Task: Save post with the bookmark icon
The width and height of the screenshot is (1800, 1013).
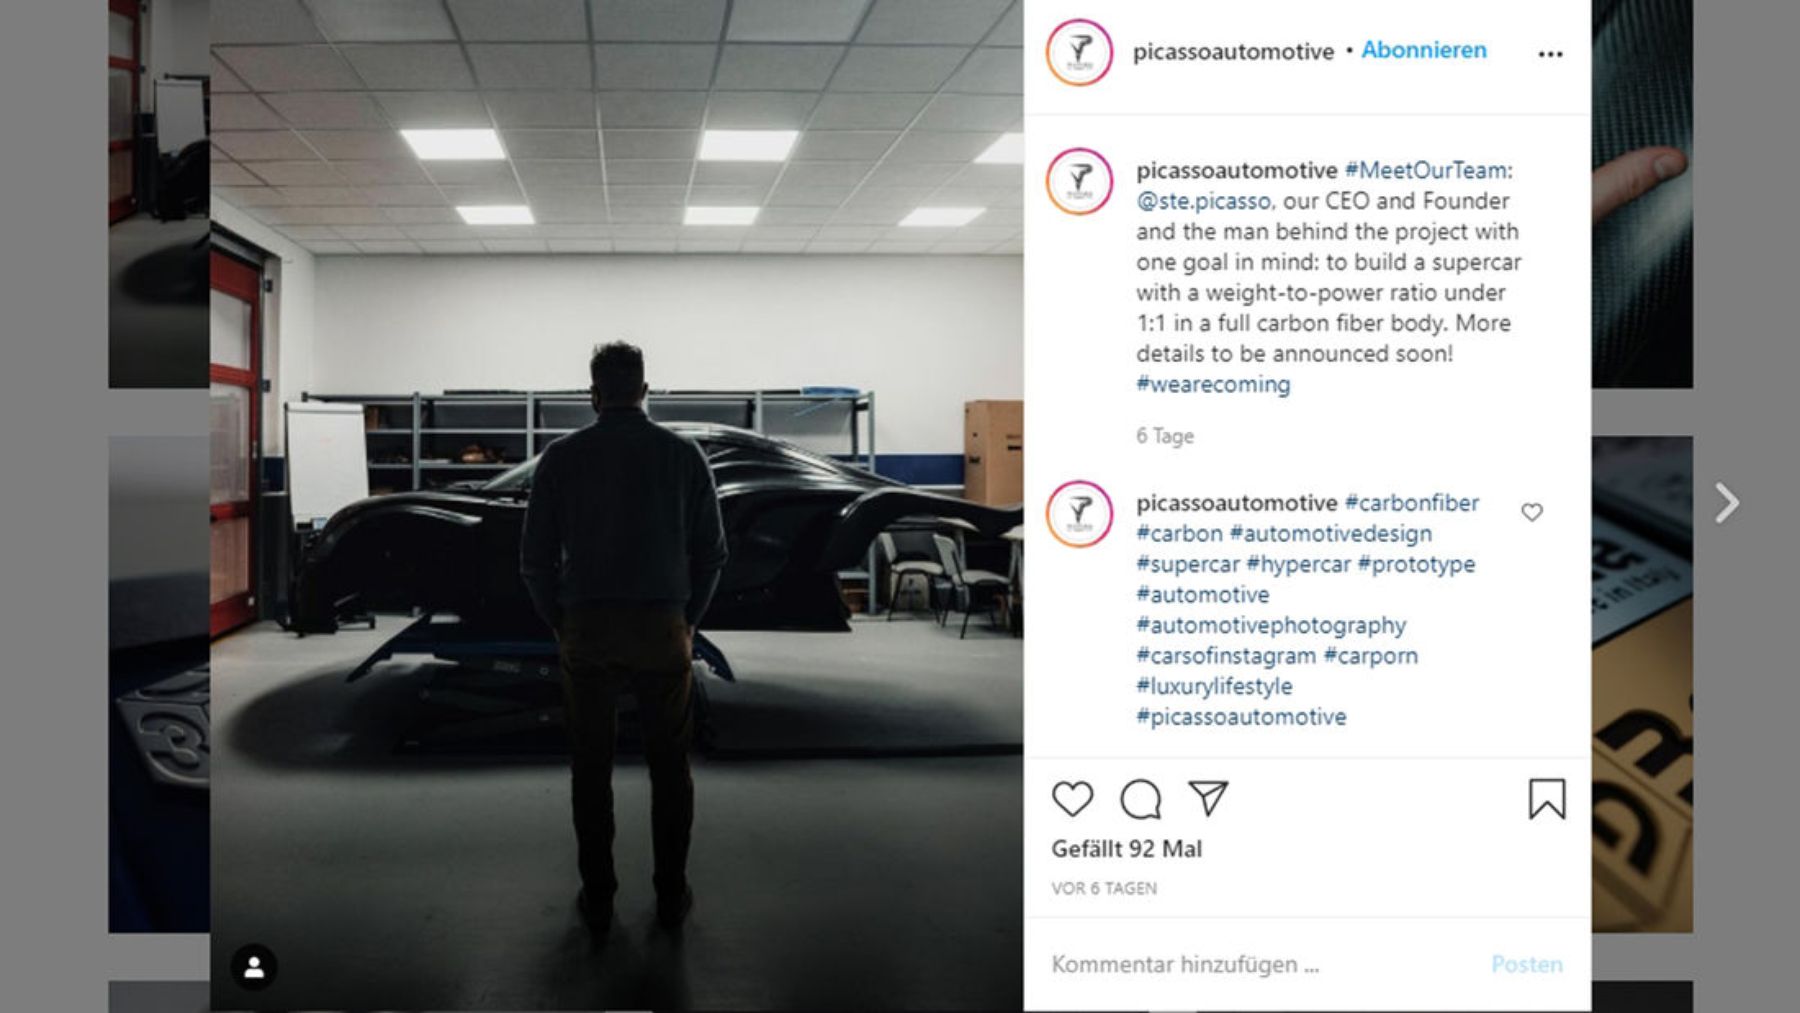Action: 1546,799
